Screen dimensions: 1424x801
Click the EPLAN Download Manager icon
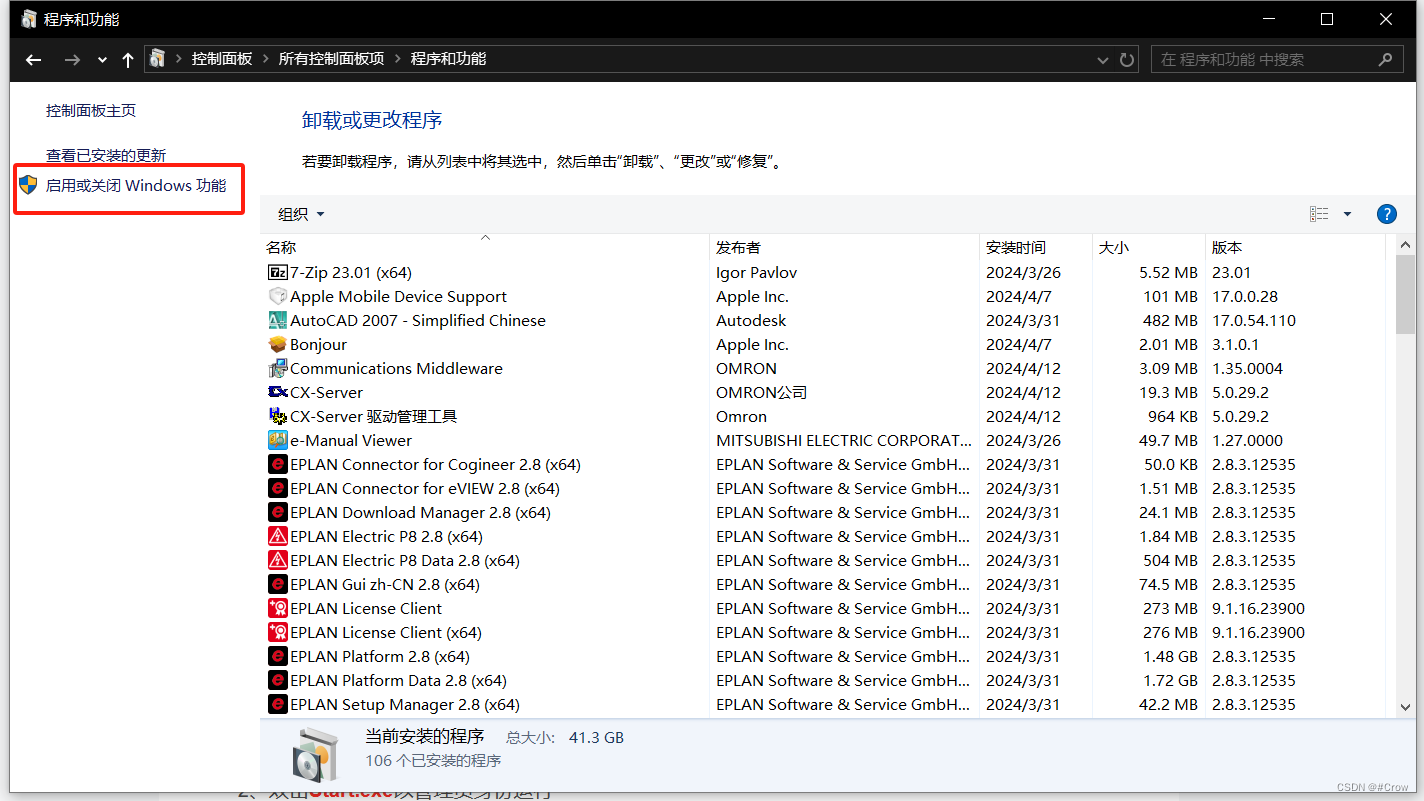278,512
